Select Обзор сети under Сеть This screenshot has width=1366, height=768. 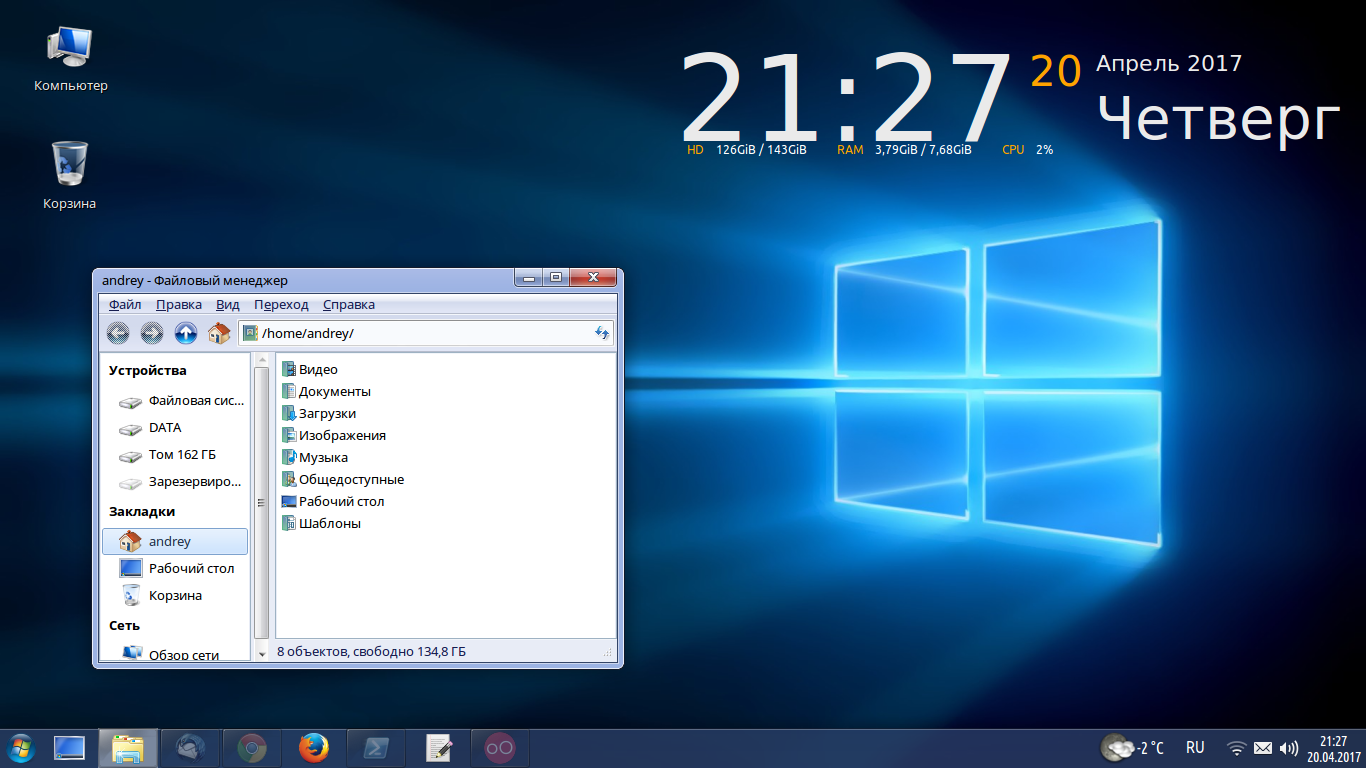pyautogui.click(x=175, y=654)
